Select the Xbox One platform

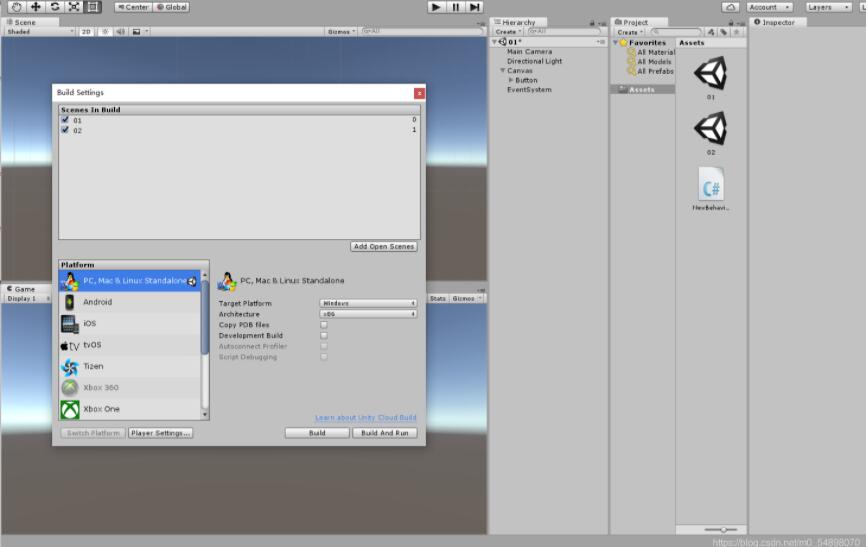pos(130,409)
